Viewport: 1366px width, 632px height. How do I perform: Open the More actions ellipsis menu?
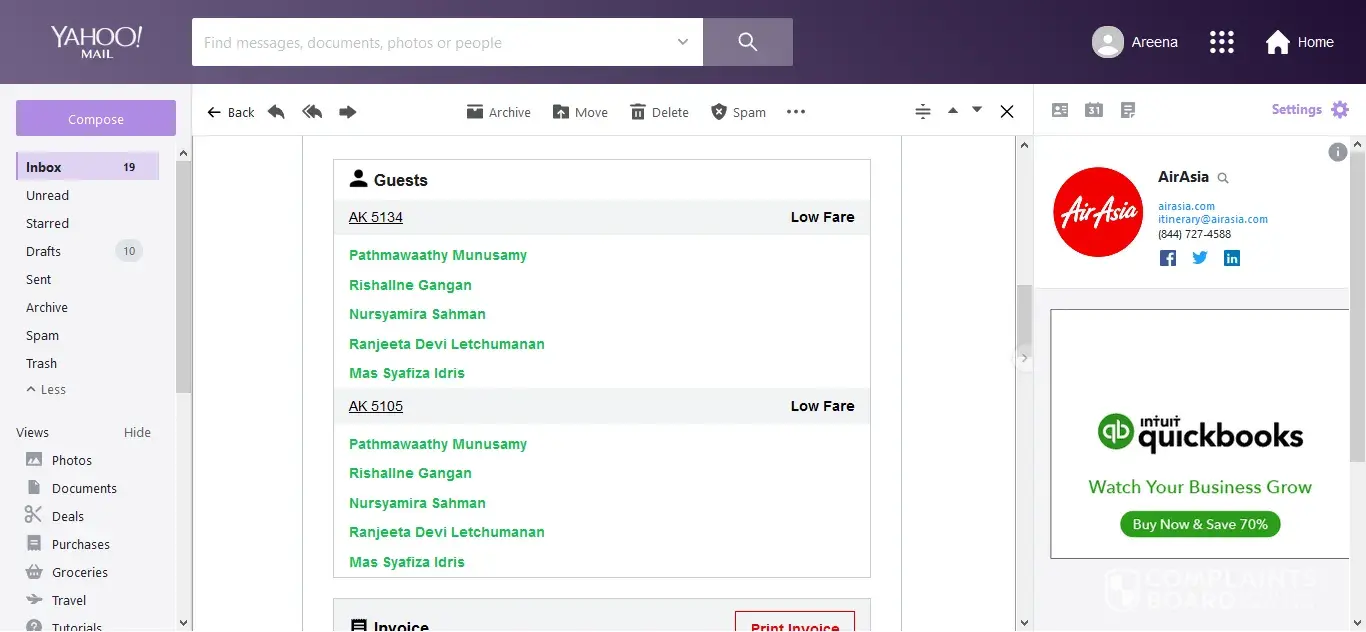(796, 112)
